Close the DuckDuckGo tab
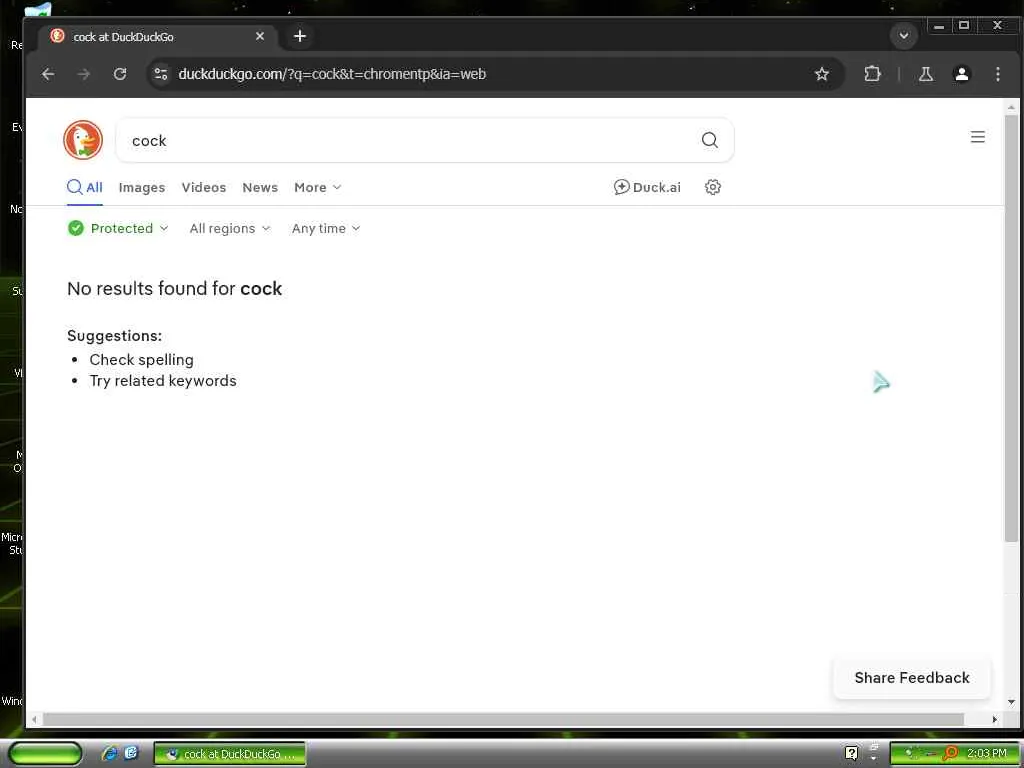 [x=260, y=36]
